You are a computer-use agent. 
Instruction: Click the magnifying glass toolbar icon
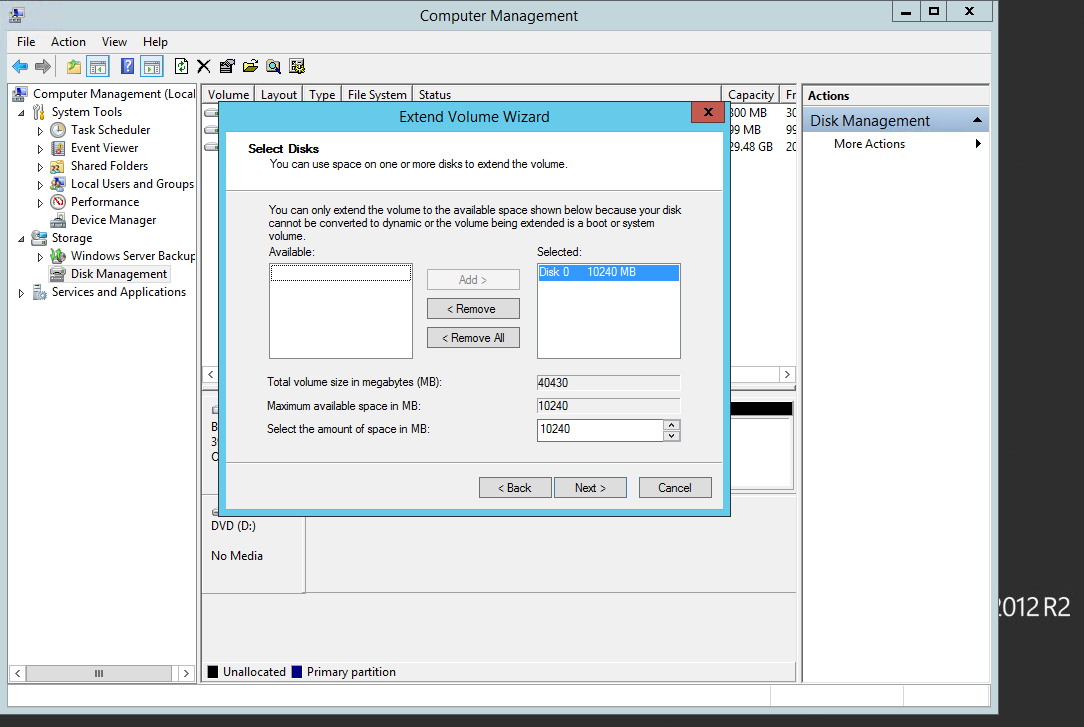(273, 66)
